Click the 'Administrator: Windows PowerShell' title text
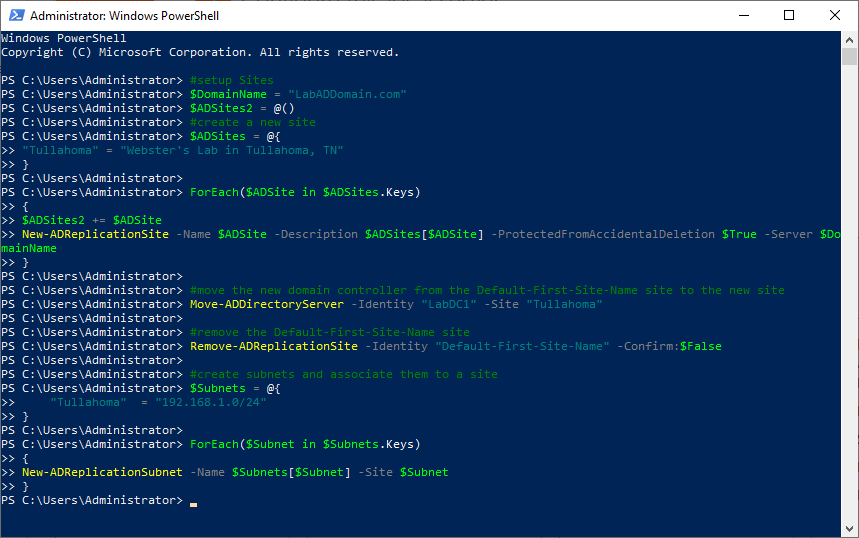859x538 pixels. pyautogui.click(x=124, y=16)
